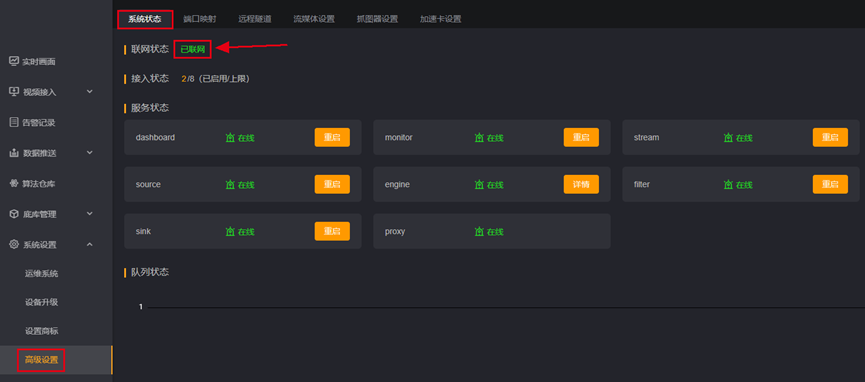Viewport: 865px width, 382px height.
Task: Click the proxy service name
Action: [395, 231]
